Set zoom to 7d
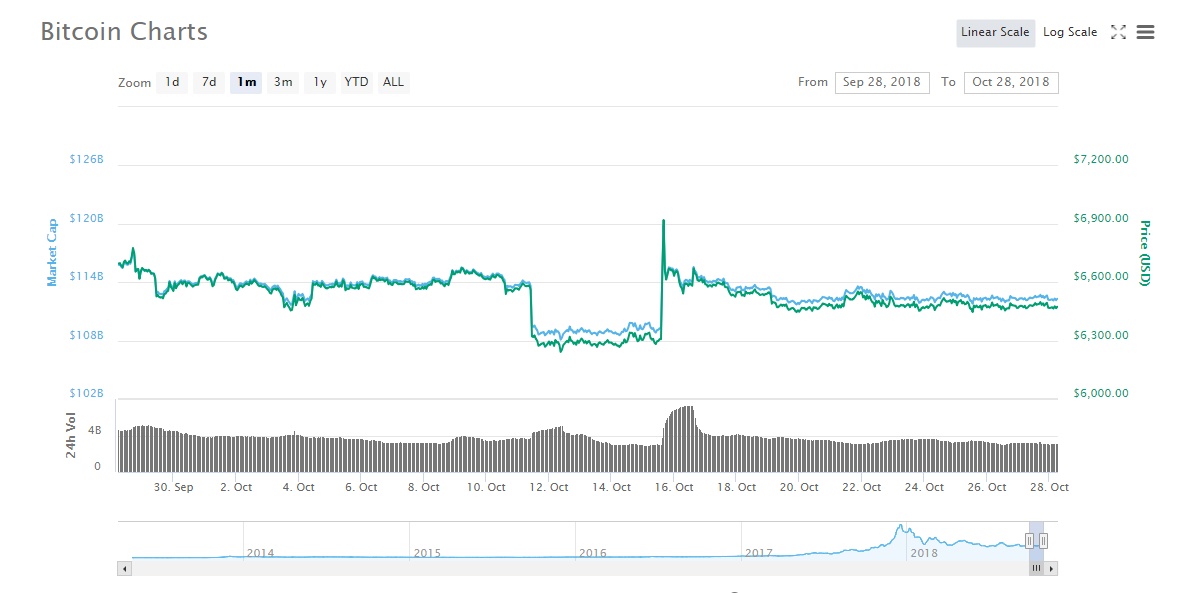Screen dimensions: 1190x593 pyautogui.click(x=209, y=82)
